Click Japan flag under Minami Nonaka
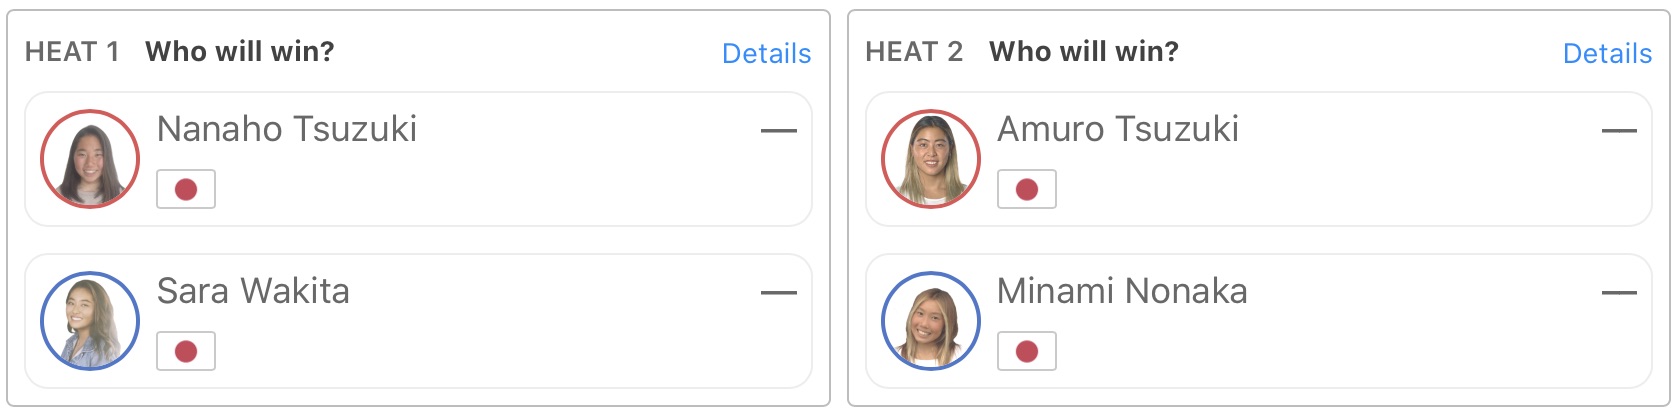 1026,351
